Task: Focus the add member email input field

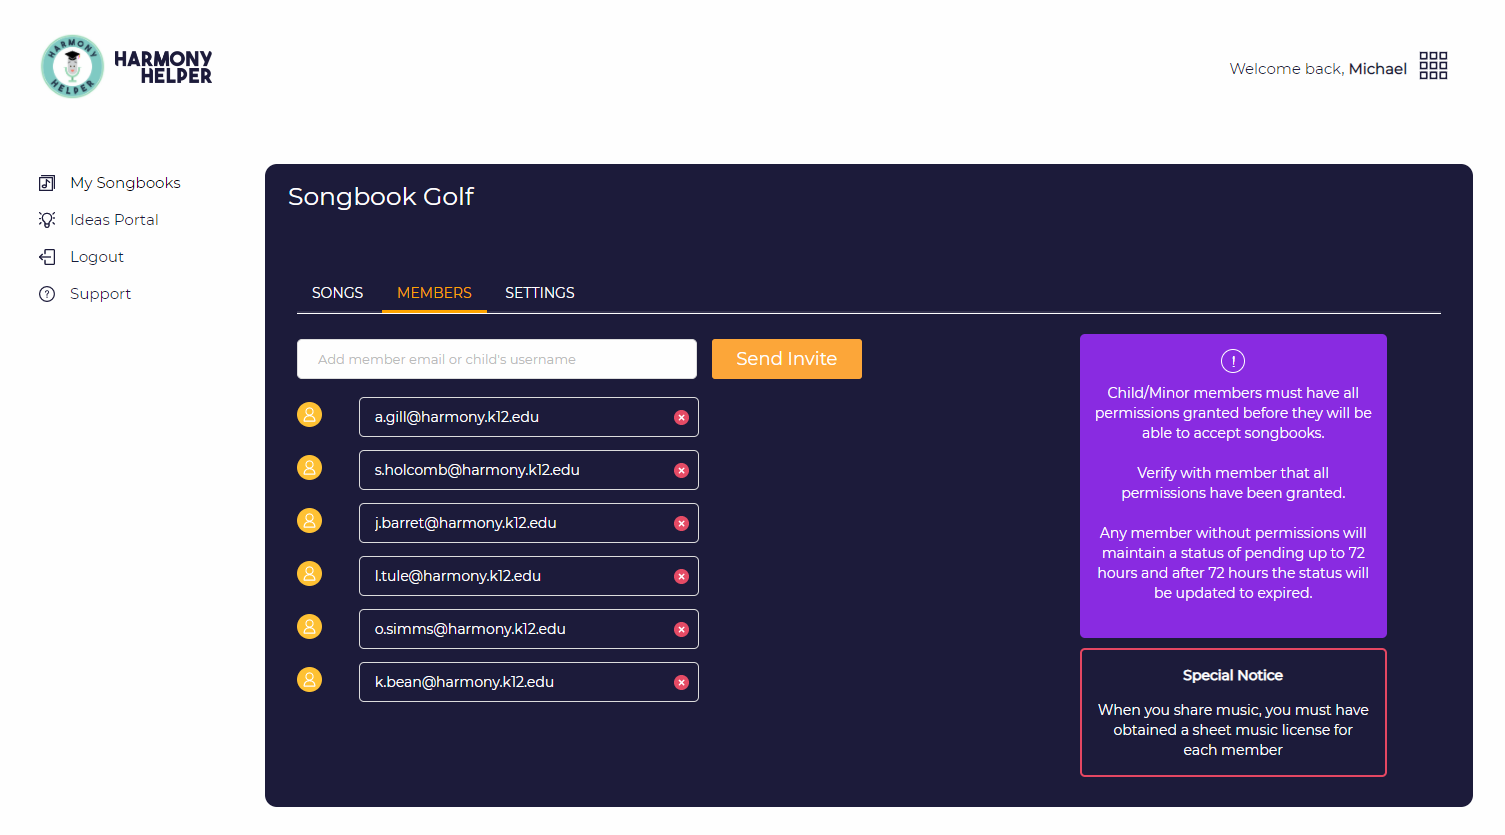Action: (497, 359)
